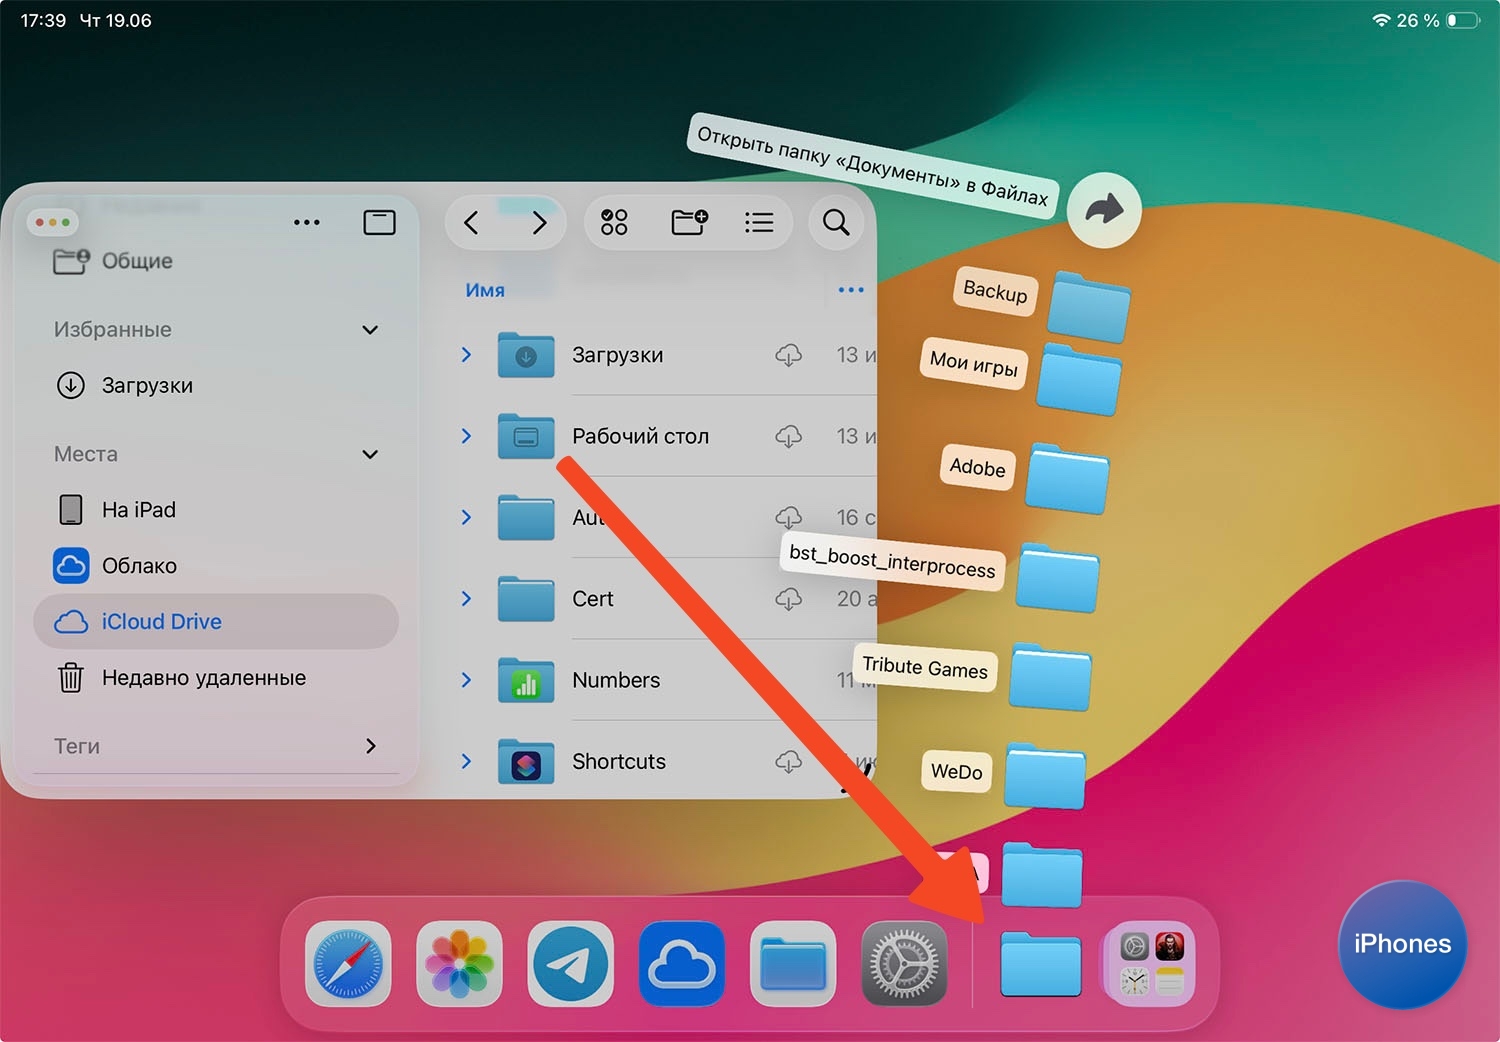This screenshot has width=1500, height=1042.
Task: Toggle the sidebar panel icon
Action: pos(379,222)
